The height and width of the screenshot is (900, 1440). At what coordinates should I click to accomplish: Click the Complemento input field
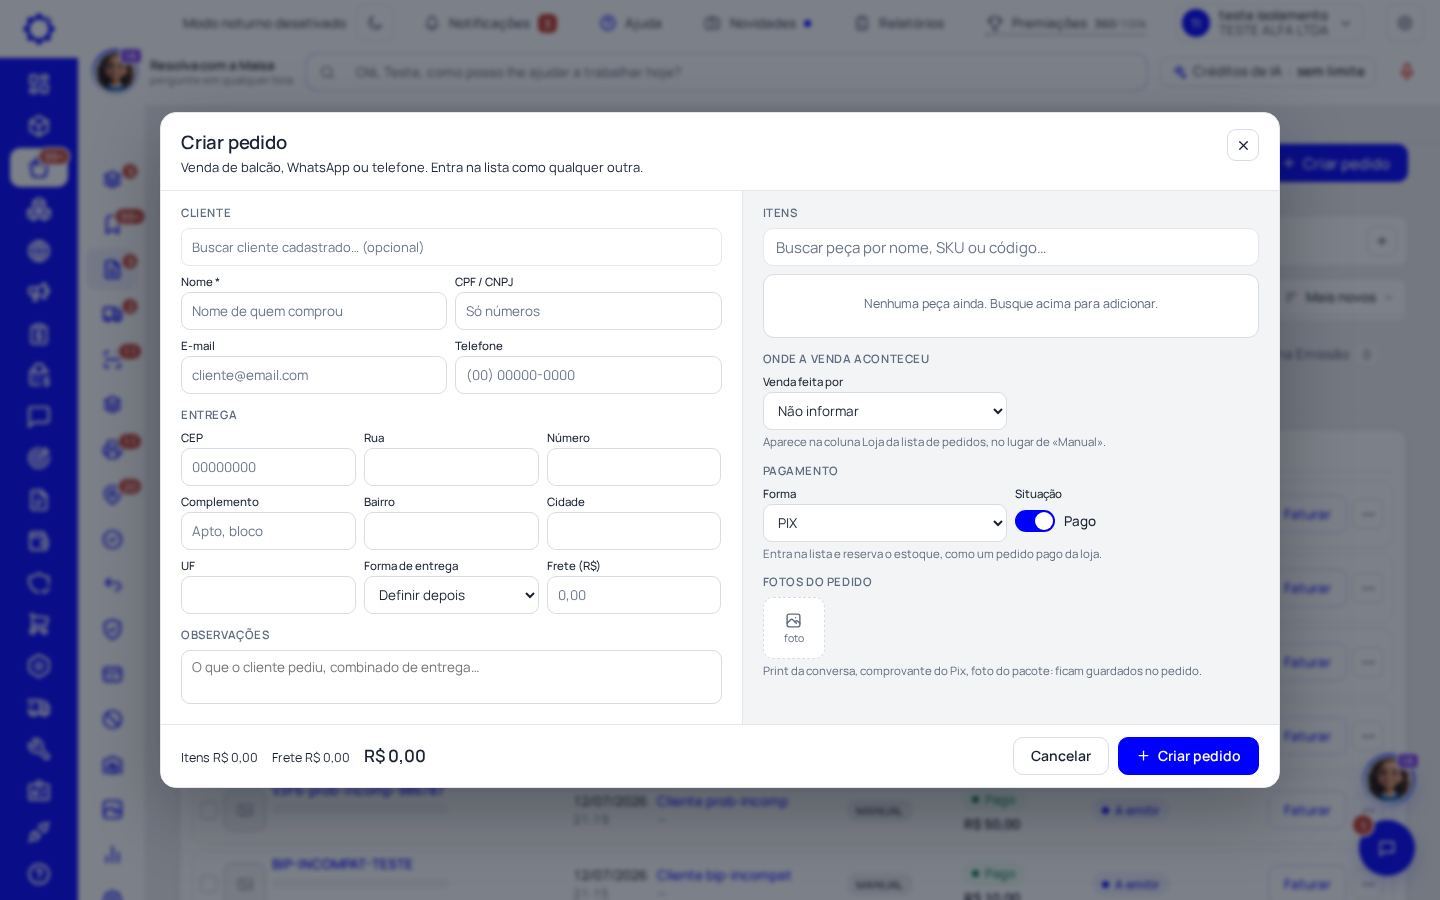[x=268, y=531]
